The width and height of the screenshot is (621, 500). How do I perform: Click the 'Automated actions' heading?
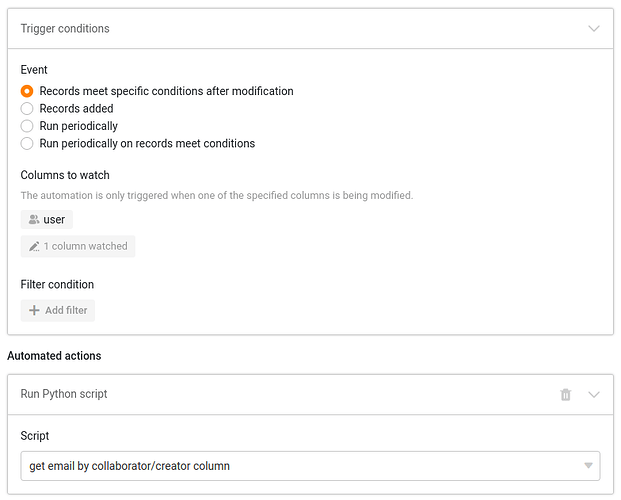pyautogui.click(x=54, y=356)
